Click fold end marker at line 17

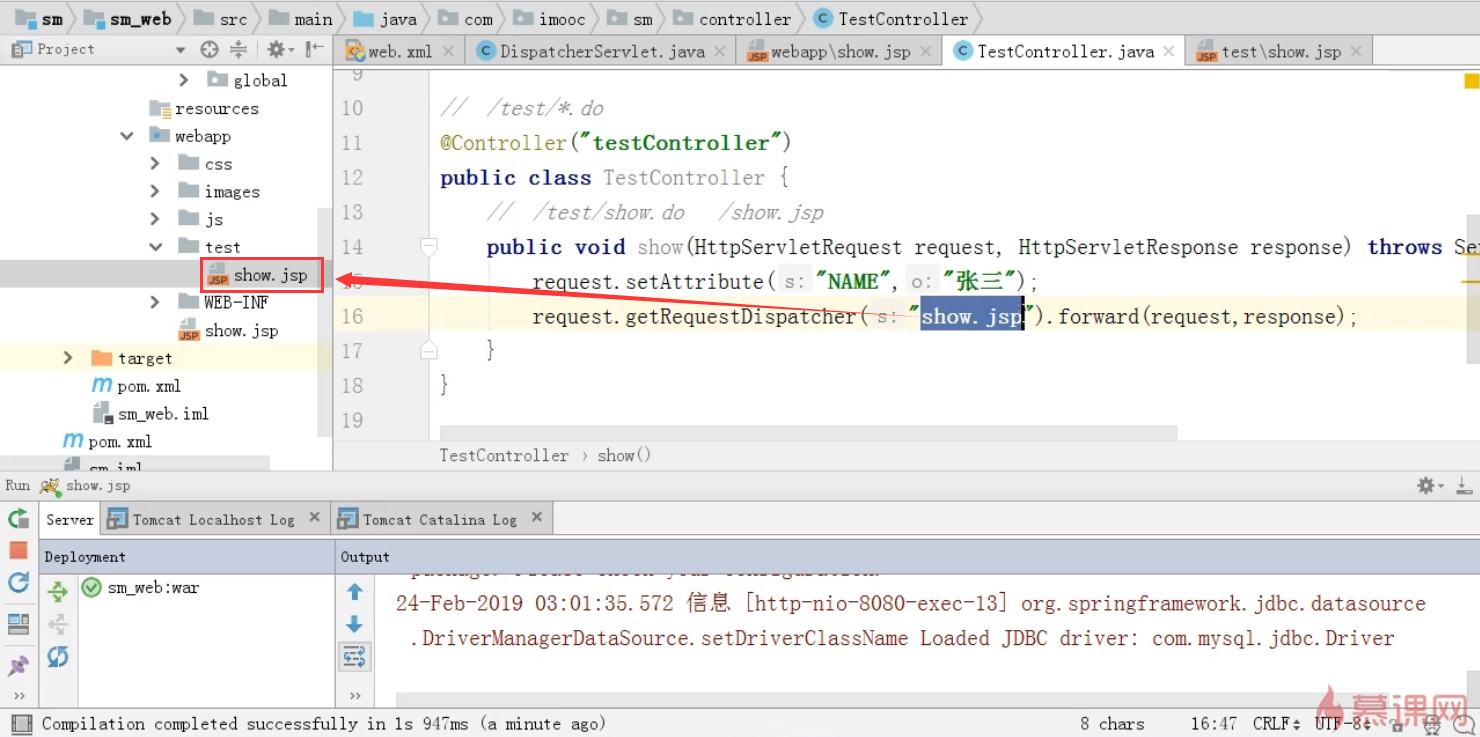(429, 350)
